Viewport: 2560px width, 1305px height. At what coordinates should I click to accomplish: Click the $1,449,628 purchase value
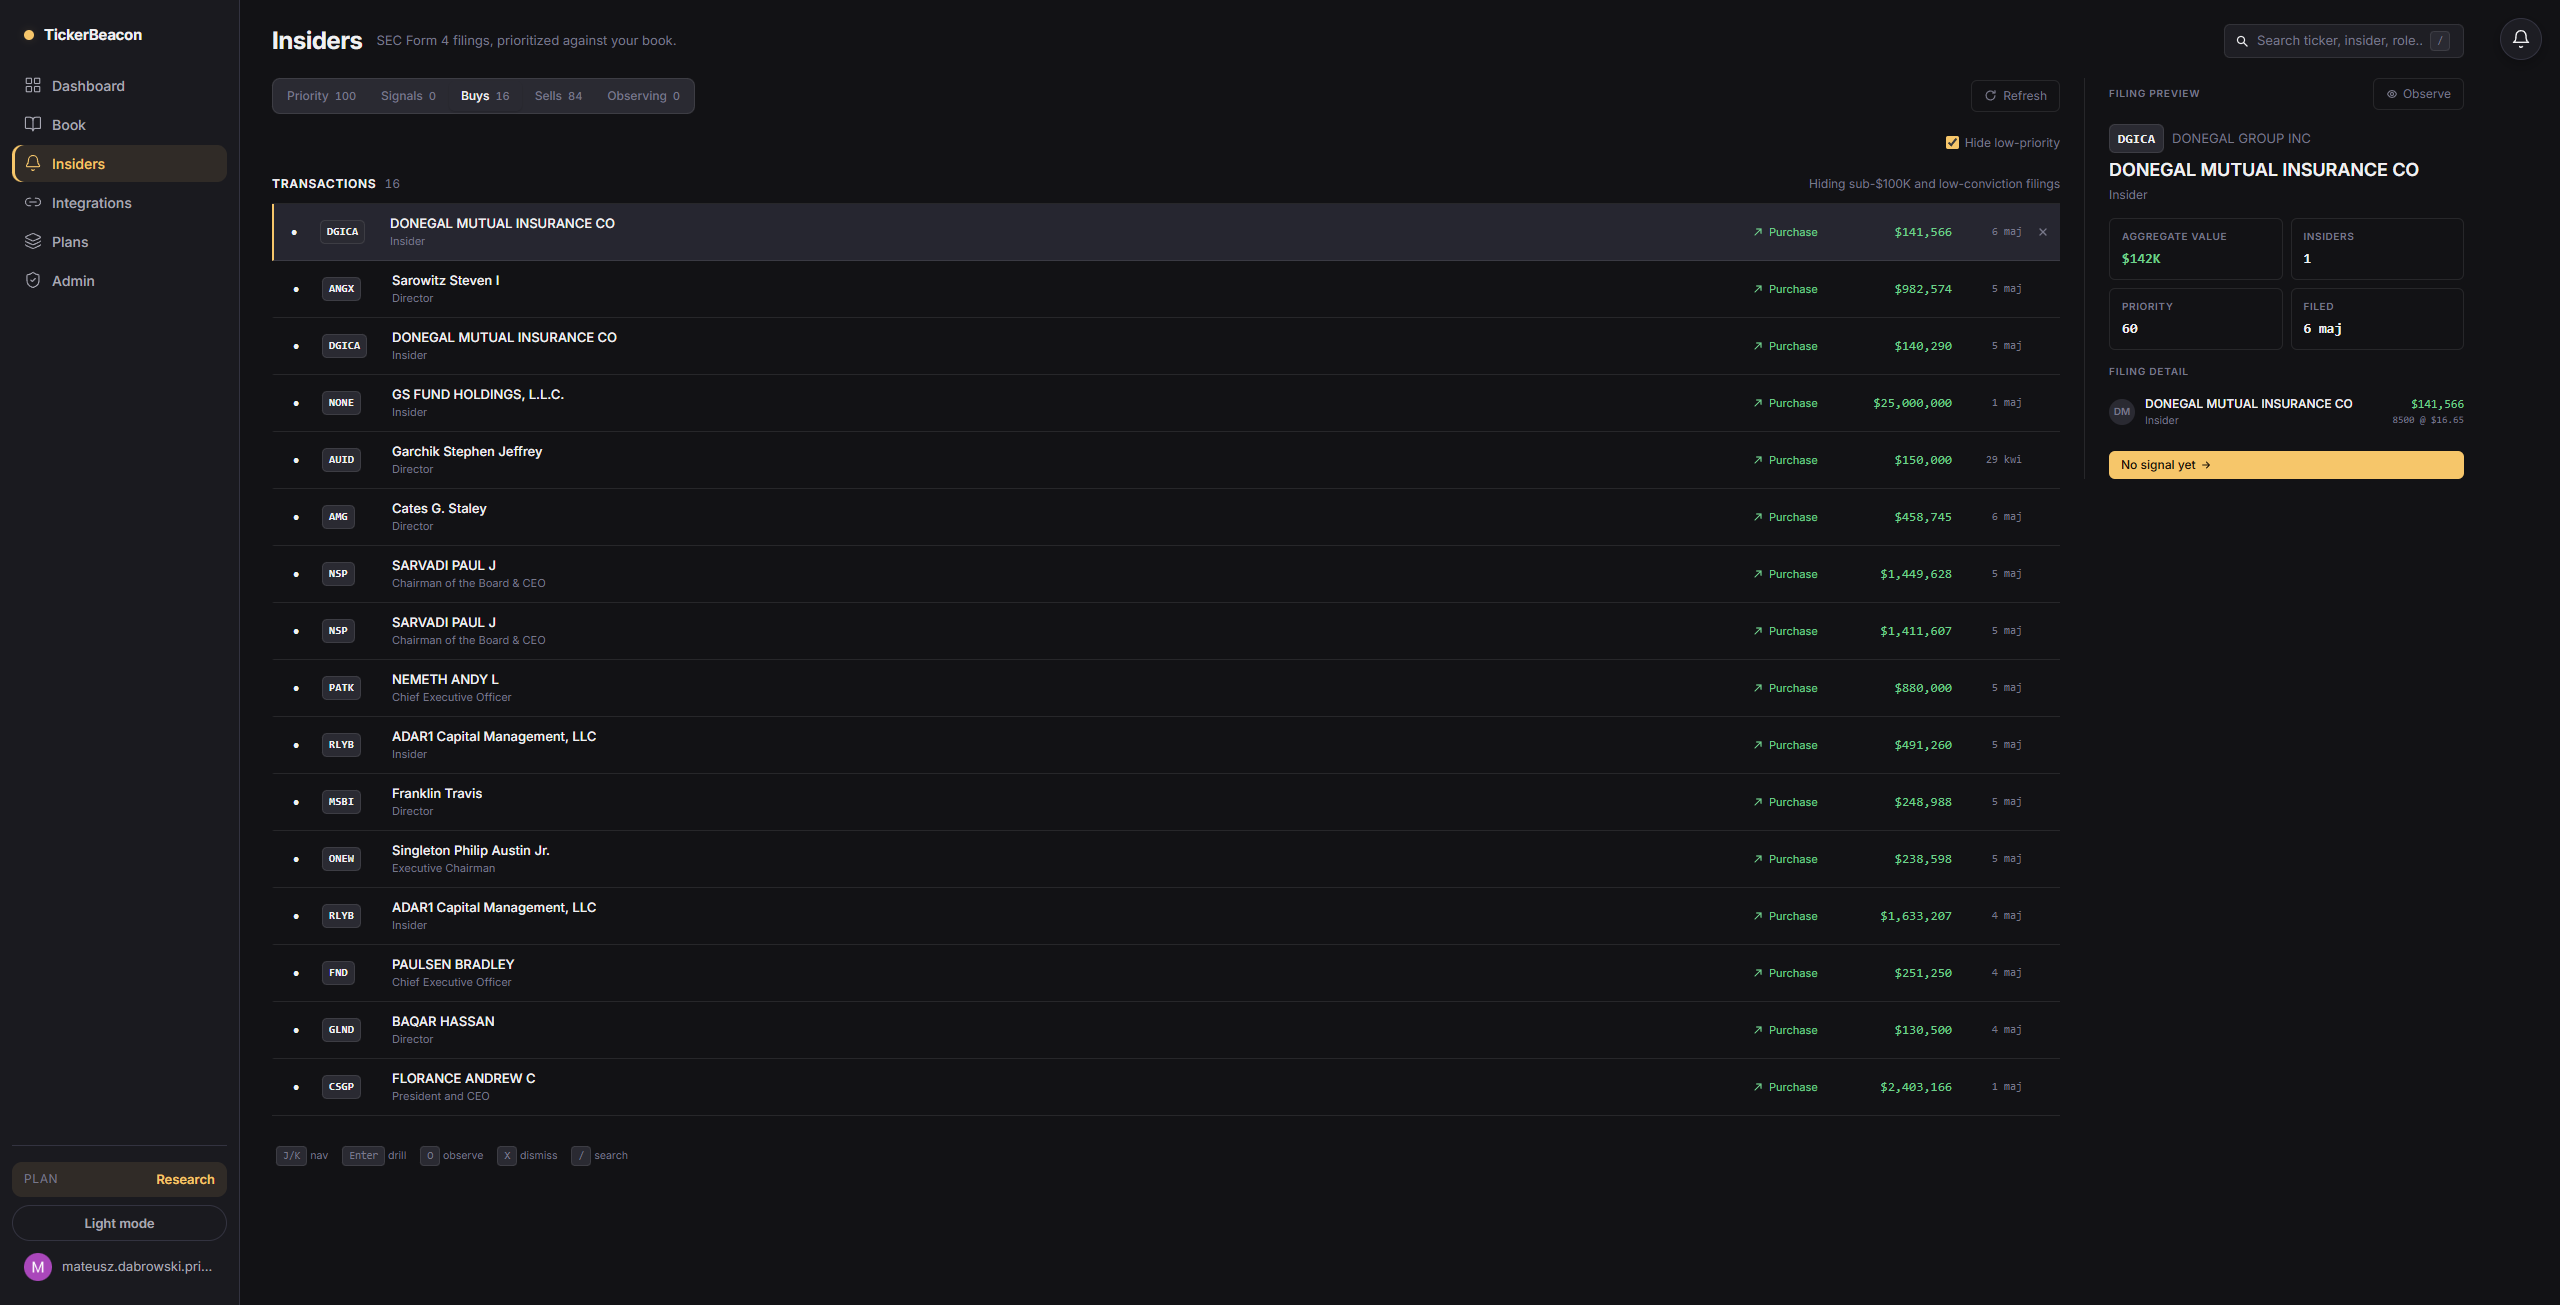[x=1915, y=574]
